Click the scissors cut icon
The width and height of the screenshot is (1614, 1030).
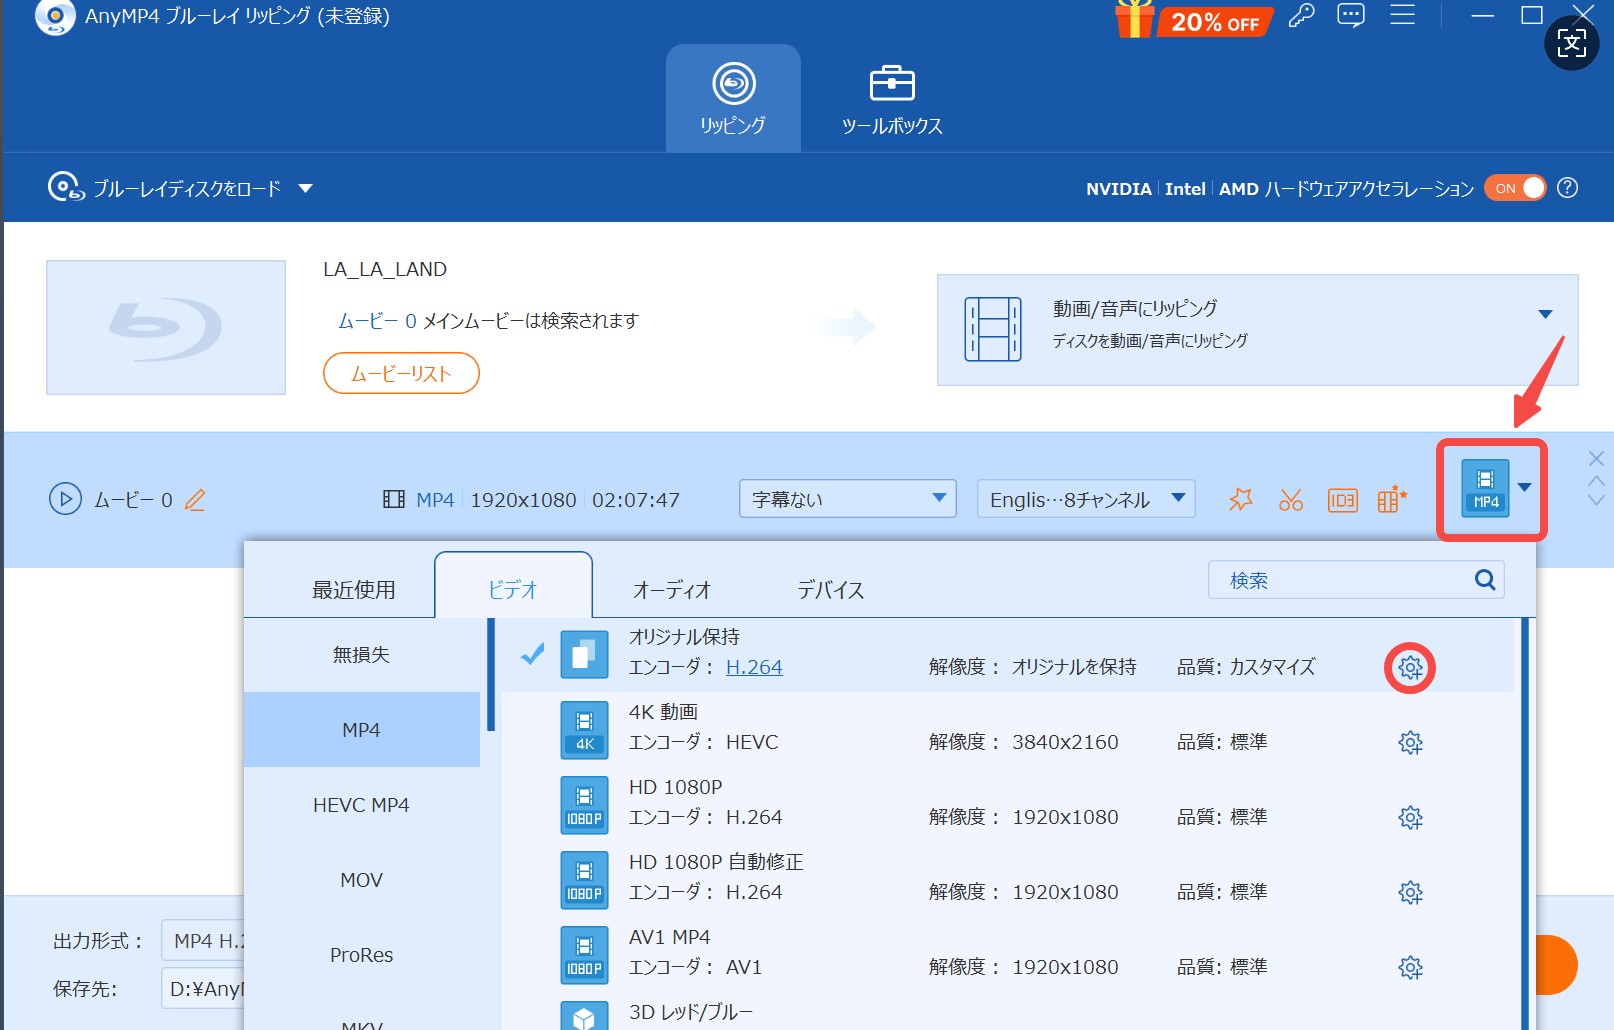click(1290, 499)
